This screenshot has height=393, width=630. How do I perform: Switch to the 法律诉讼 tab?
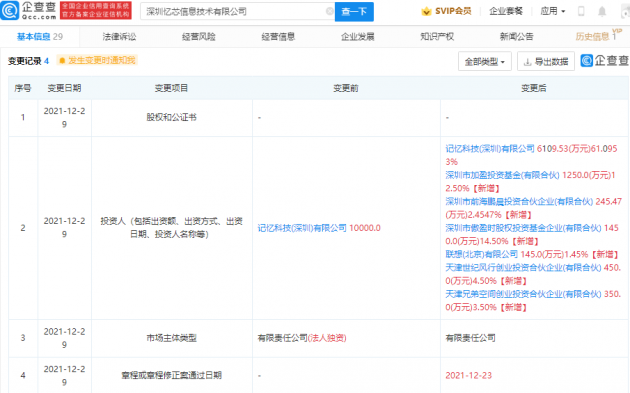119,37
